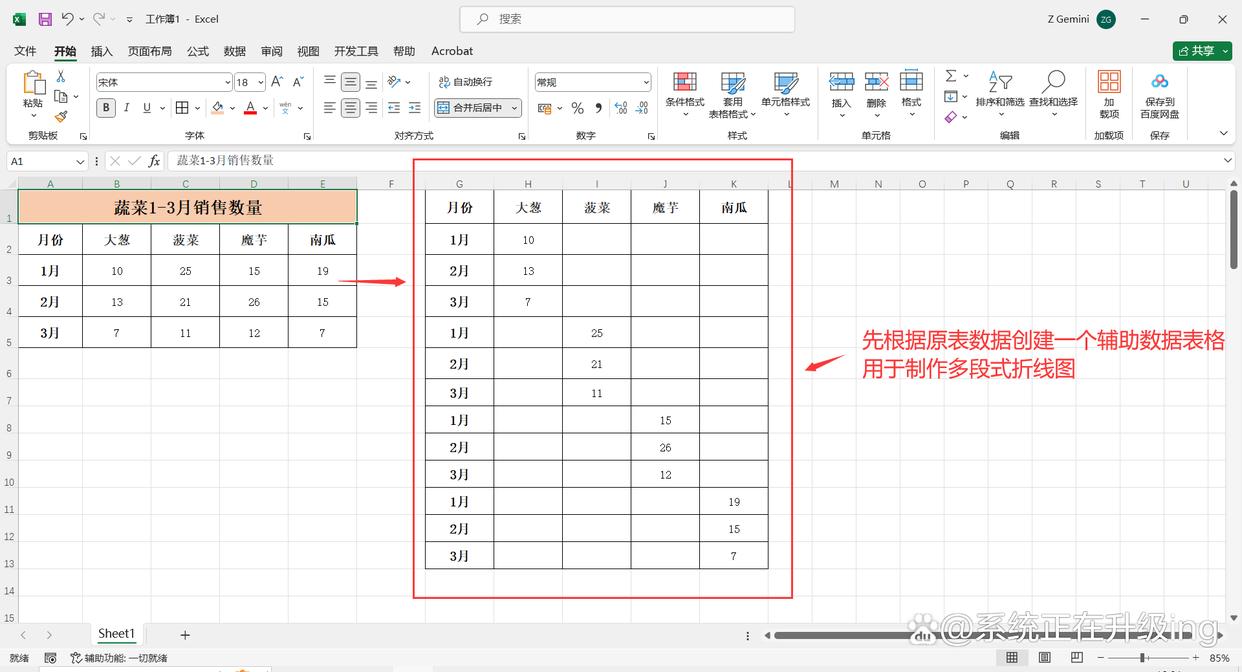Open the font size 18 dropdown
The height and width of the screenshot is (672, 1242).
(x=261, y=82)
